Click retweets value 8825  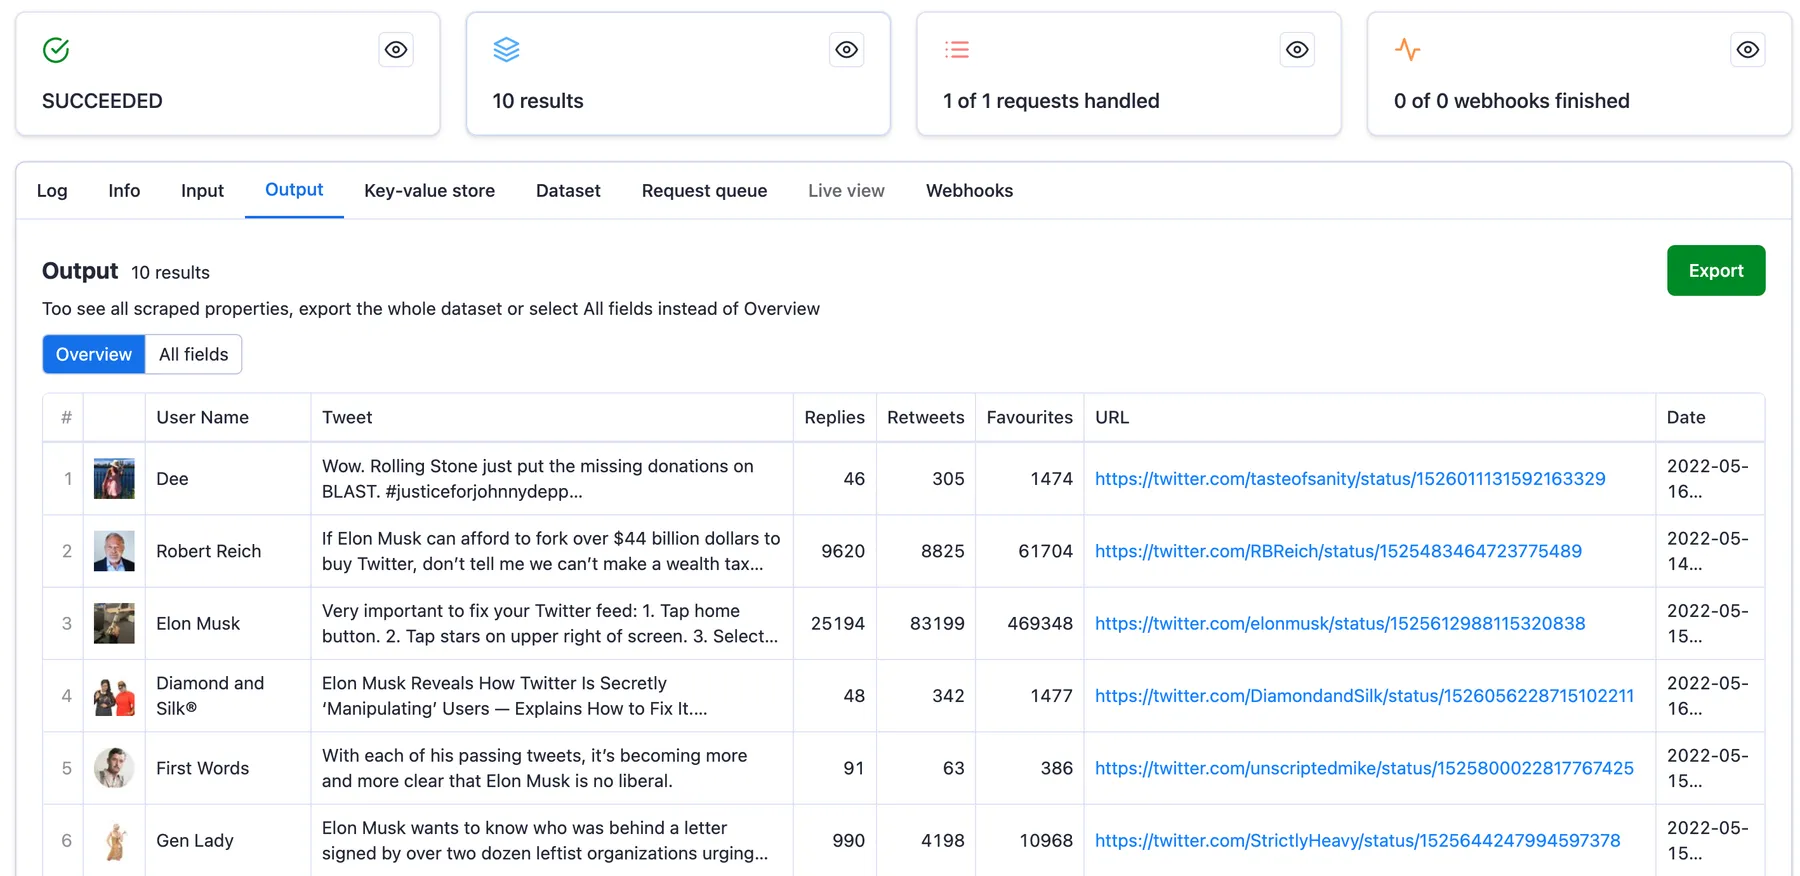[943, 551]
